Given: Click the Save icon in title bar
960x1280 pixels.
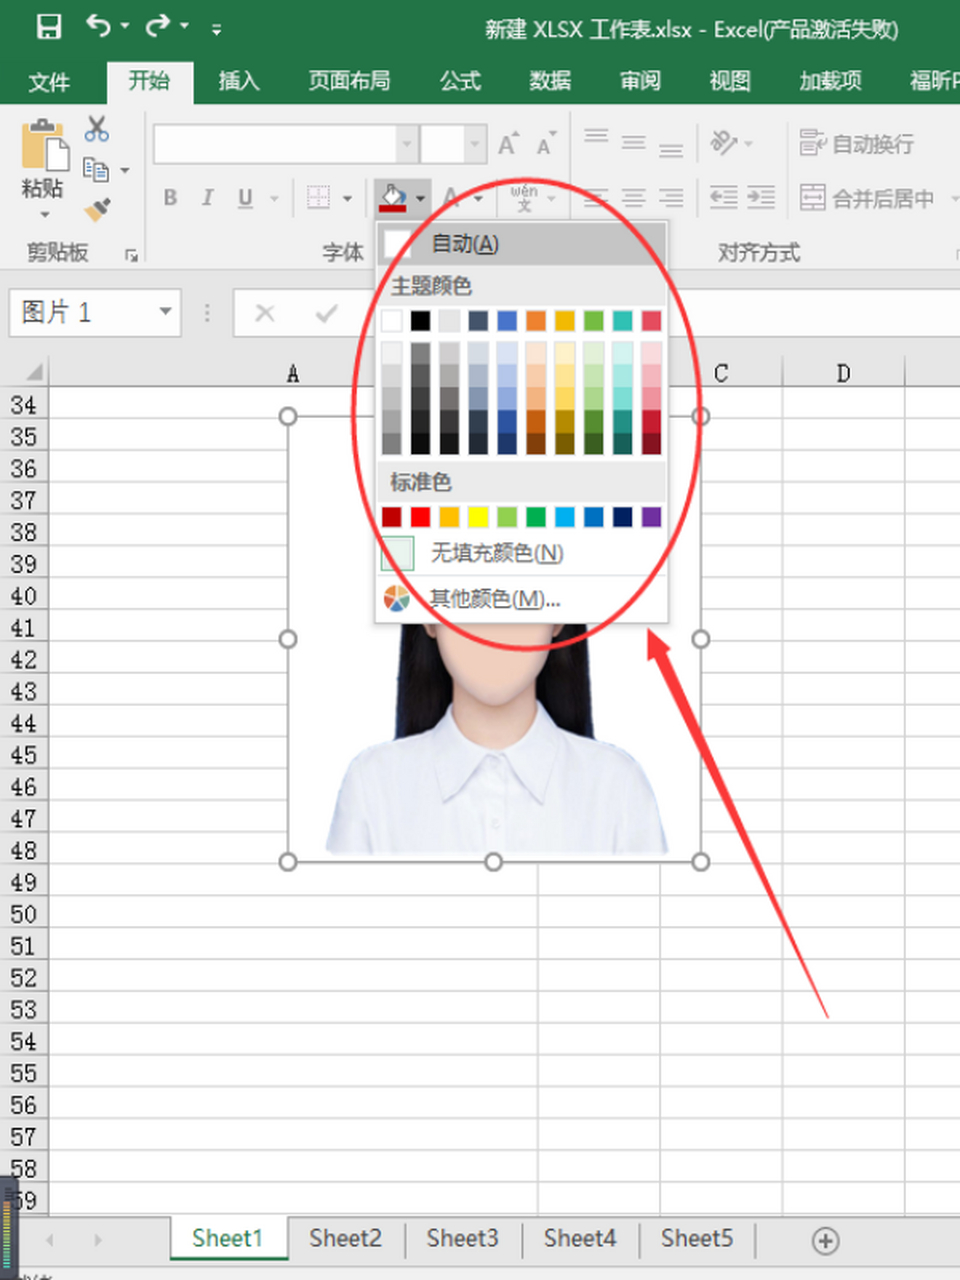Looking at the screenshot, I should [x=48, y=27].
